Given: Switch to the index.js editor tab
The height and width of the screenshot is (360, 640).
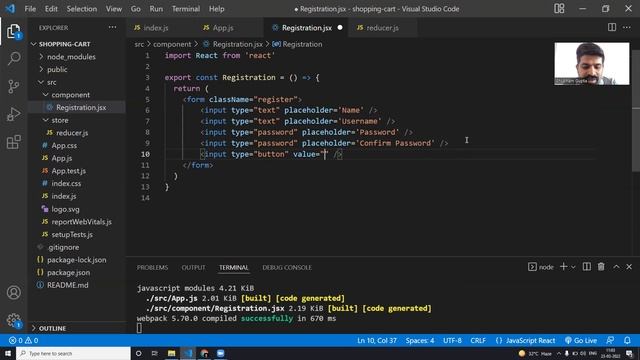Looking at the screenshot, I should pyautogui.click(x=156, y=28).
